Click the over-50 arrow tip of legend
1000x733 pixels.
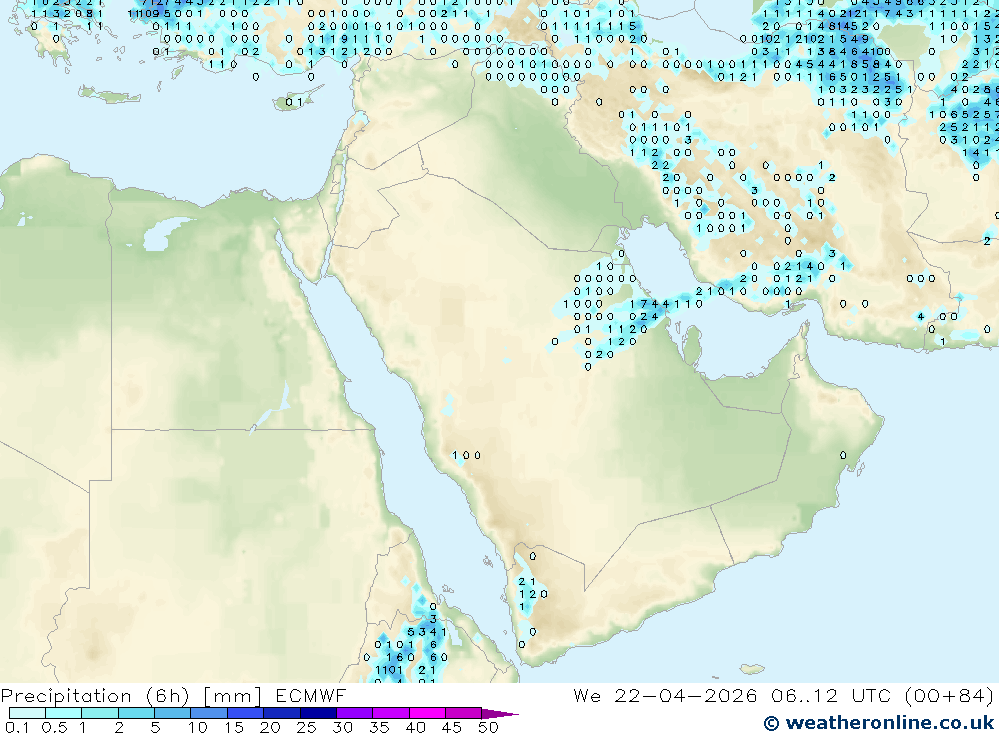pyautogui.click(x=499, y=714)
